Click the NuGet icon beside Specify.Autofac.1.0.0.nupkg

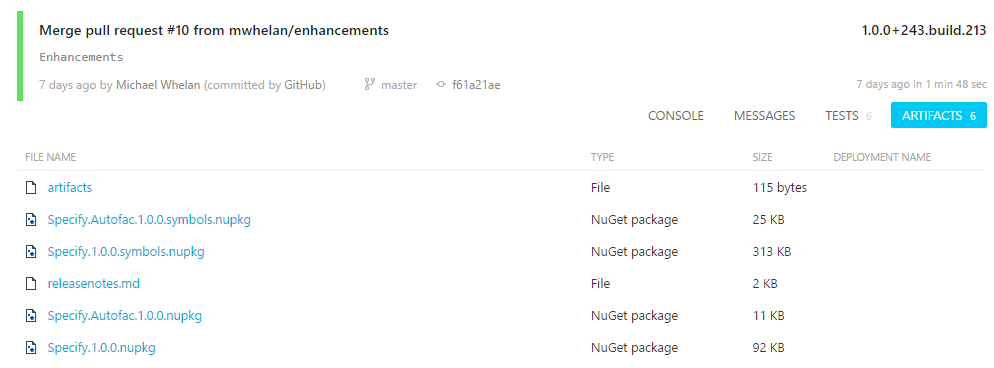(x=30, y=315)
